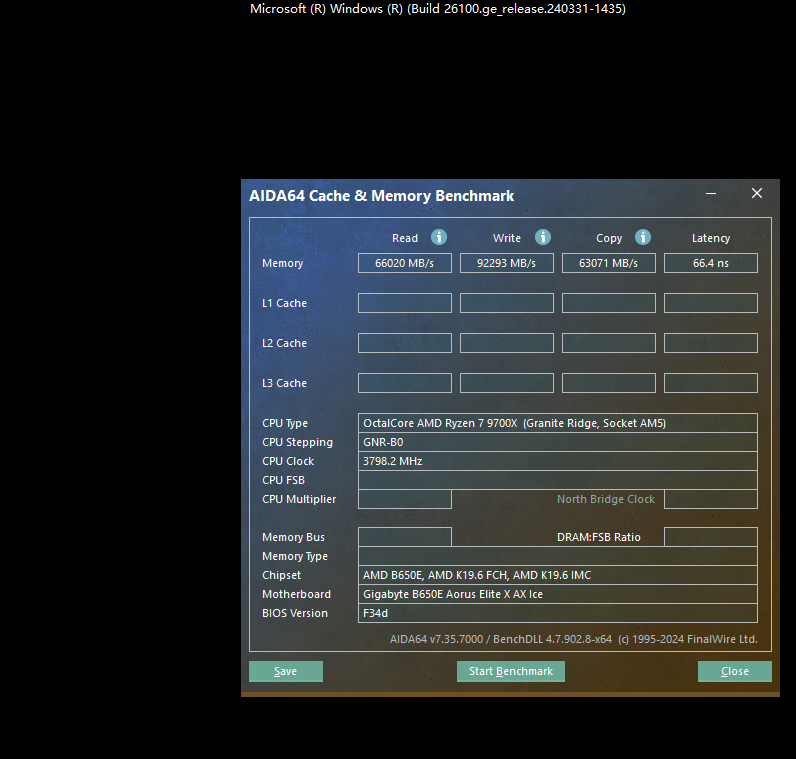Click the Motherboard name field

tap(557, 594)
